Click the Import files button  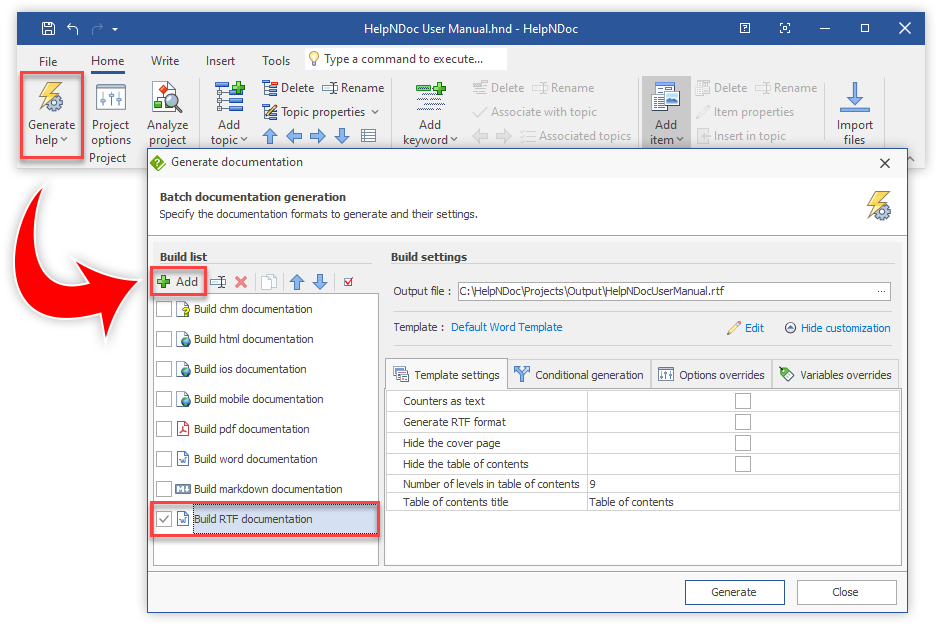coord(854,114)
